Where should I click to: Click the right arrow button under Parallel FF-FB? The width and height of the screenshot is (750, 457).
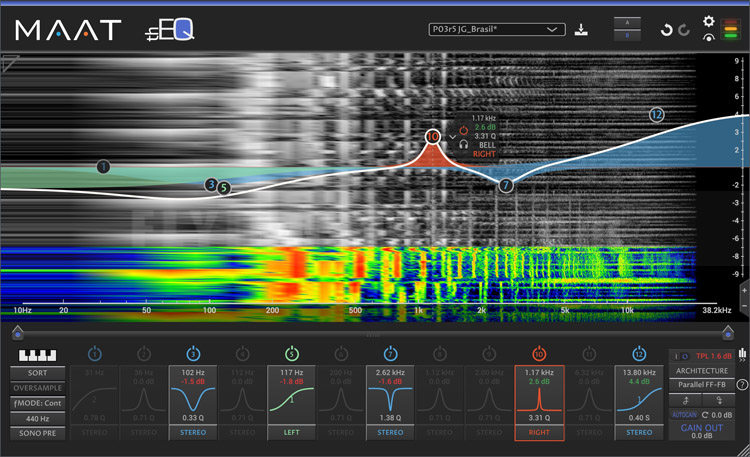[719, 400]
